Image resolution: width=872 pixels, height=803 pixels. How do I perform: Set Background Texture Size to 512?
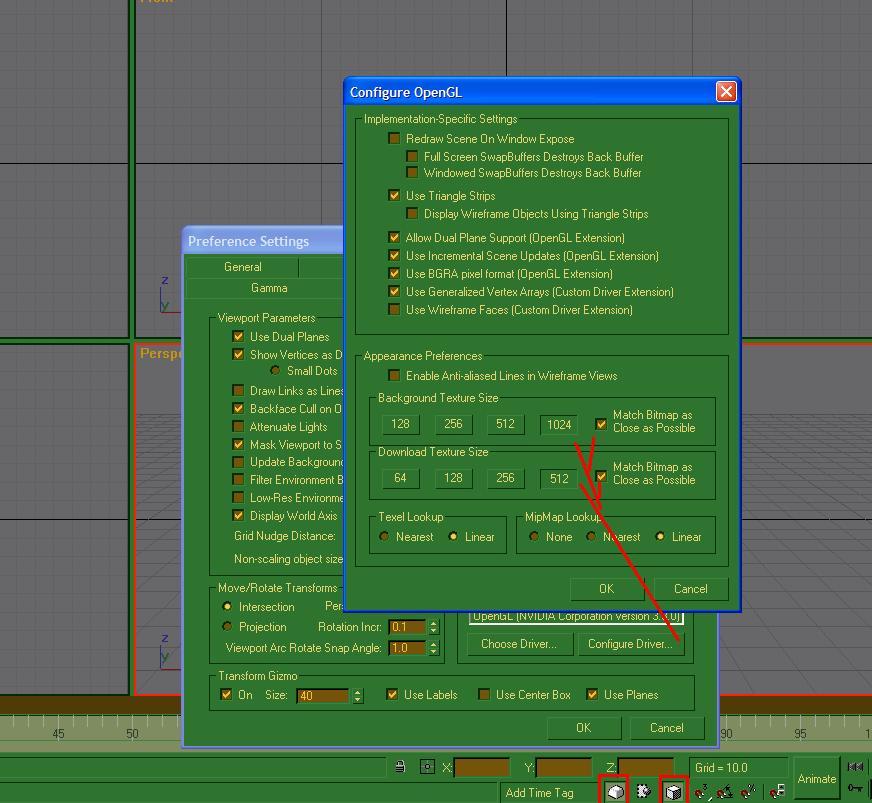(505, 424)
